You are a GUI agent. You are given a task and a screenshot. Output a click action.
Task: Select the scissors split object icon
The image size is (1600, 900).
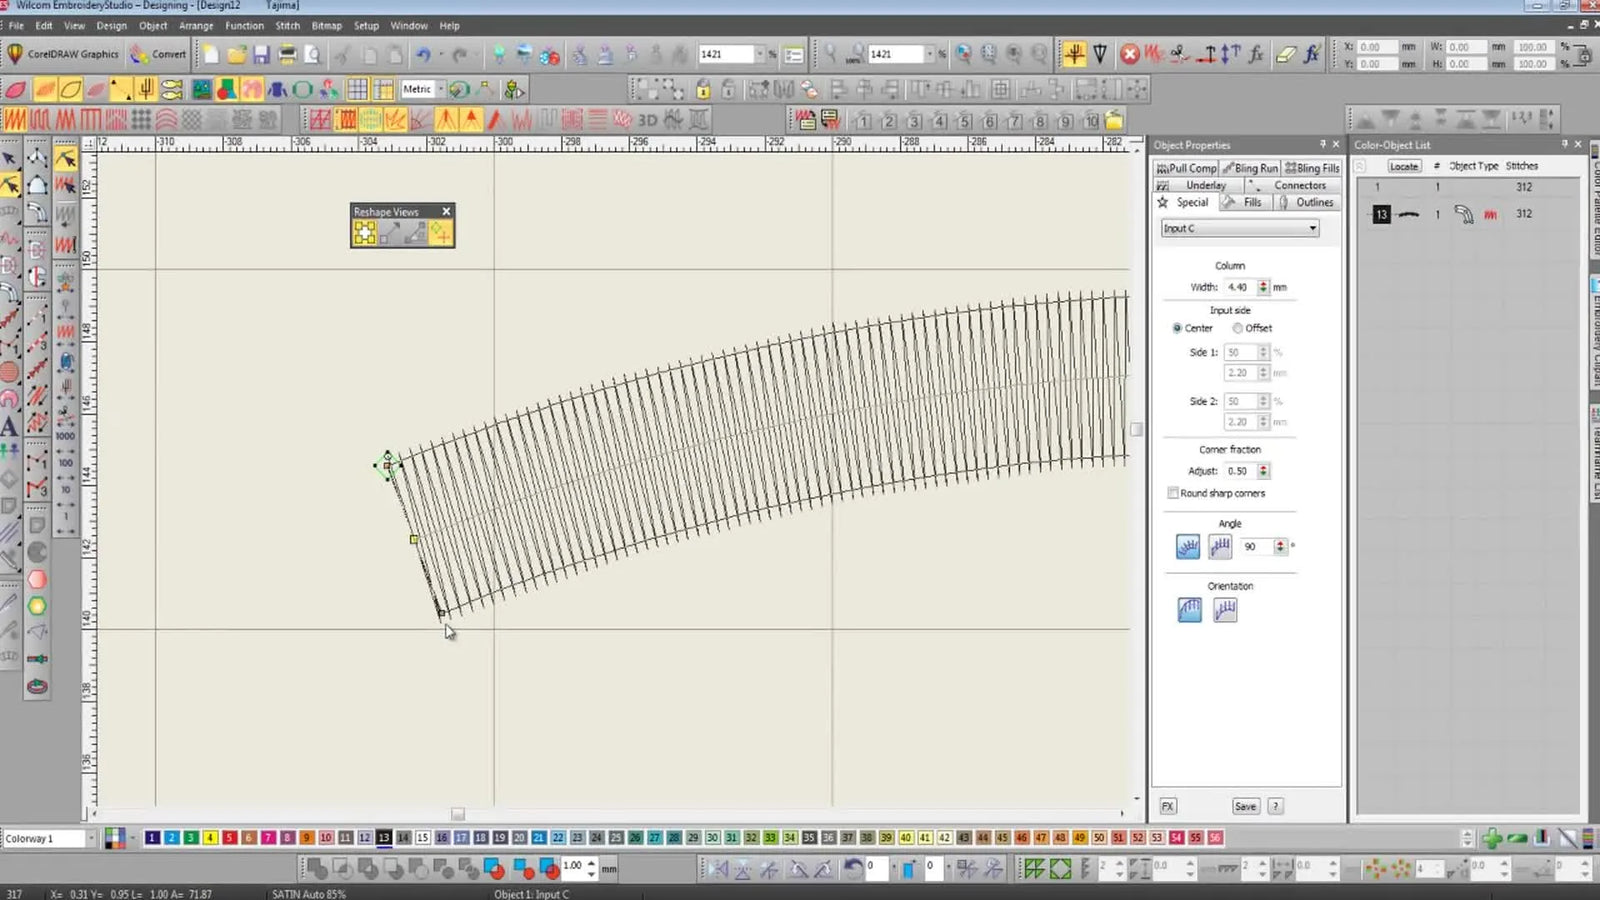pos(1180,54)
